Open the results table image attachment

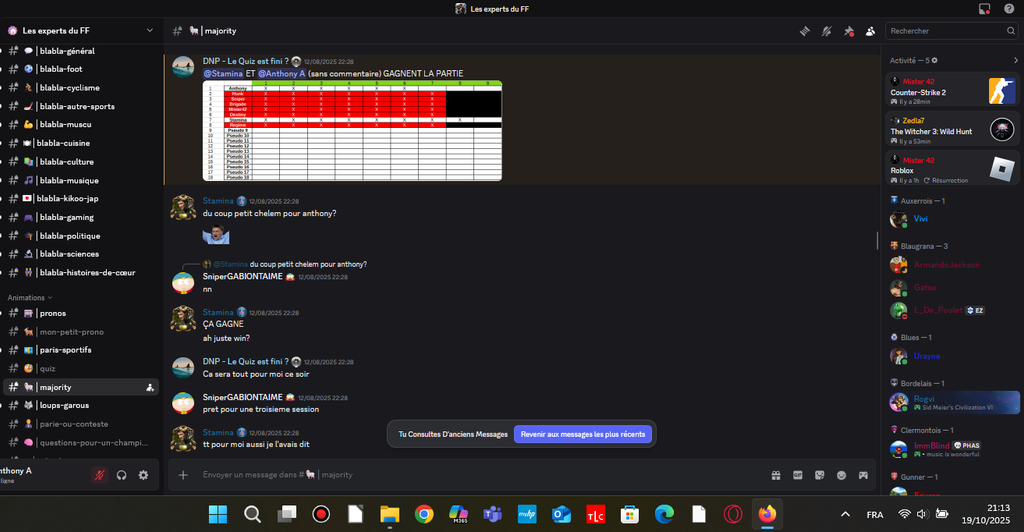[352, 131]
